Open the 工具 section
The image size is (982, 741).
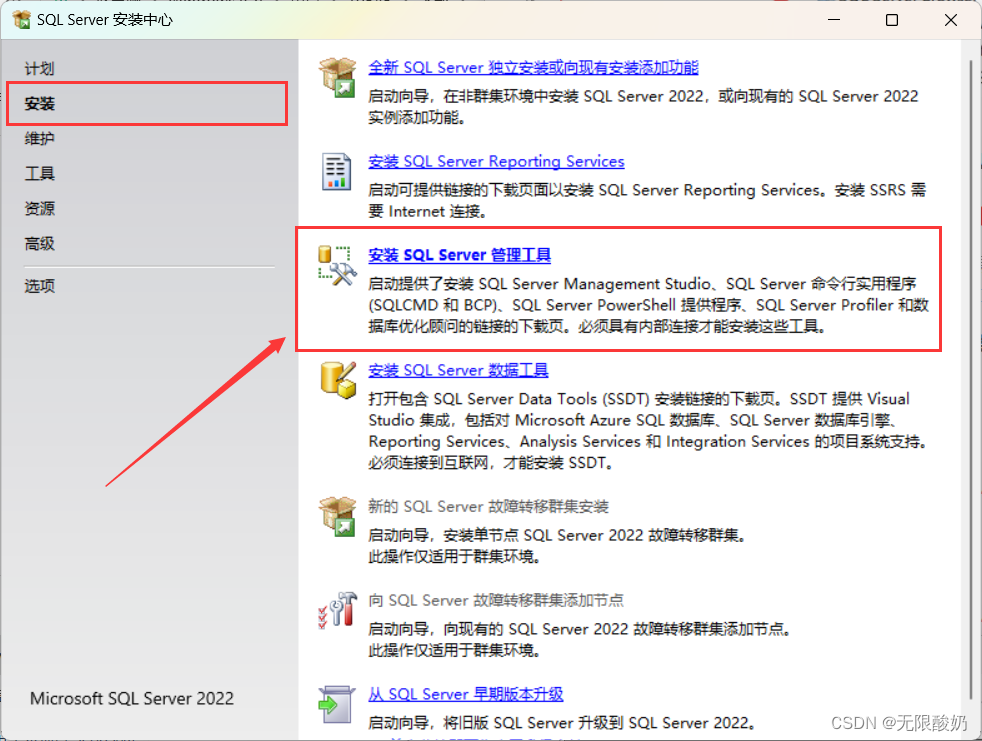[39, 174]
